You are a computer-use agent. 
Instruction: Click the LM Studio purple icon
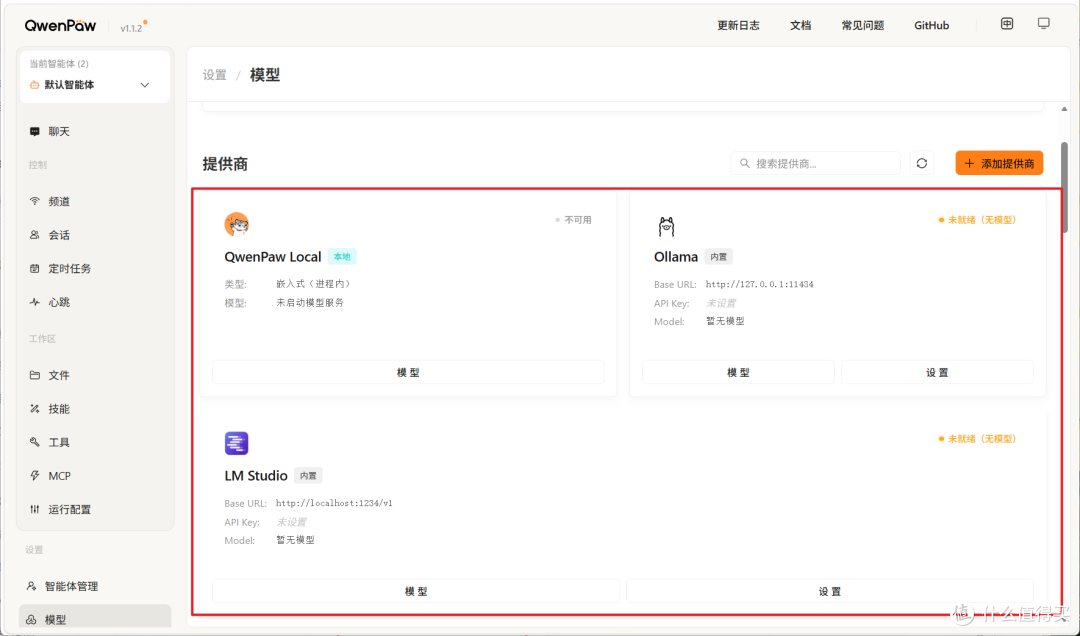(x=236, y=443)
